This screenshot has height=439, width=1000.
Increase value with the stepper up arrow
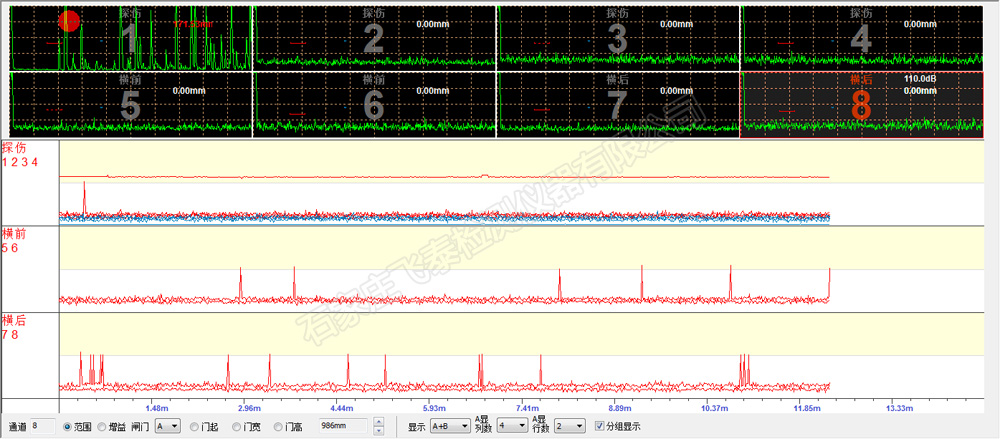click(x=378, y=421)
